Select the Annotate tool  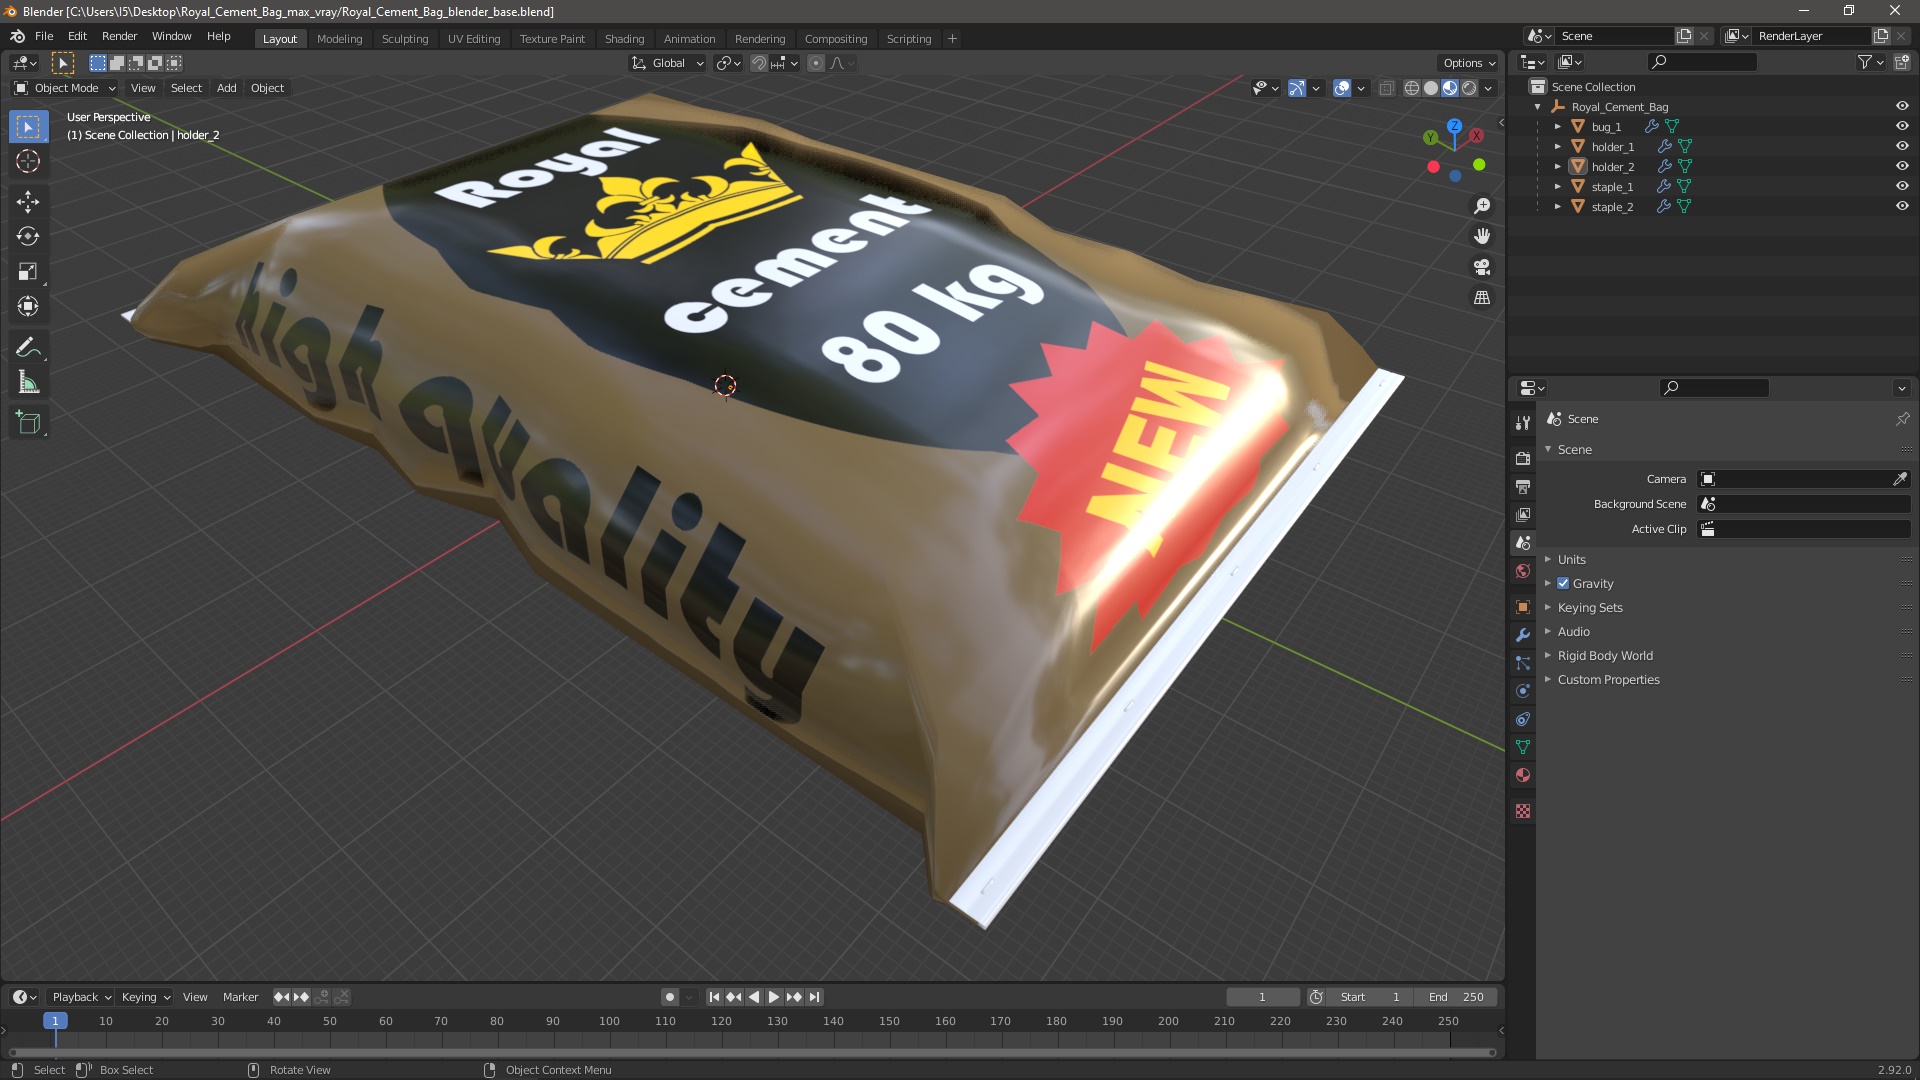pos(28,347)
